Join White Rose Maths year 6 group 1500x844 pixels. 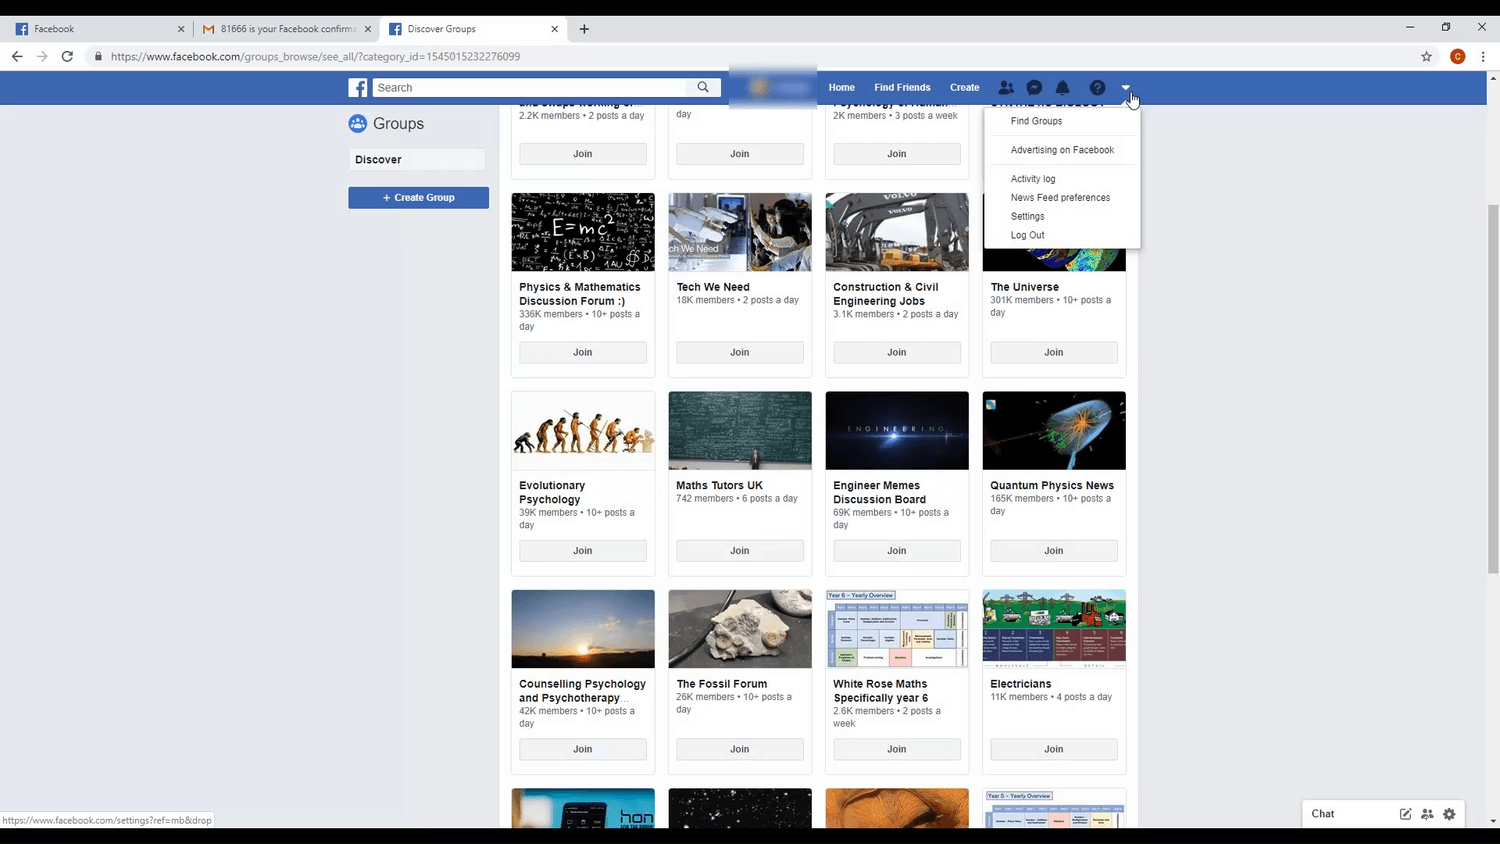pyautogui.click(x=897, y=749)
